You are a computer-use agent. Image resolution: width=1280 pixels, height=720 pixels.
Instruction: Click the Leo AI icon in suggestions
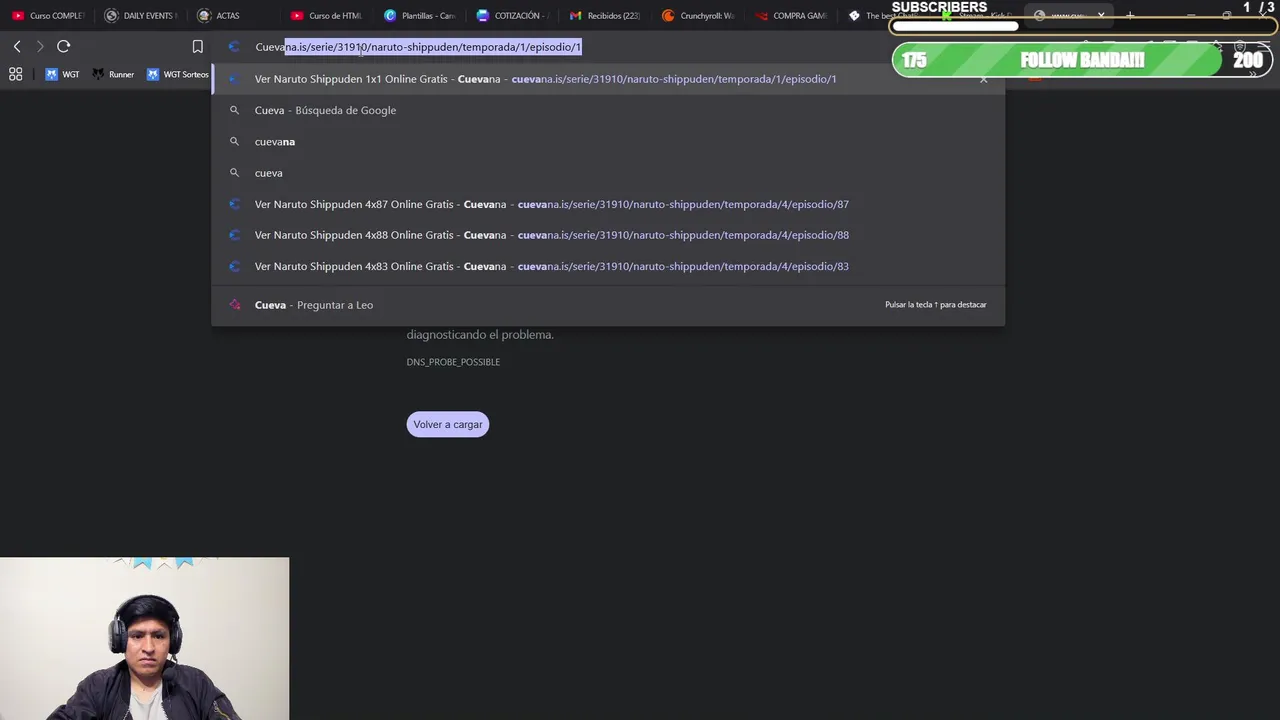click(235, 305)
